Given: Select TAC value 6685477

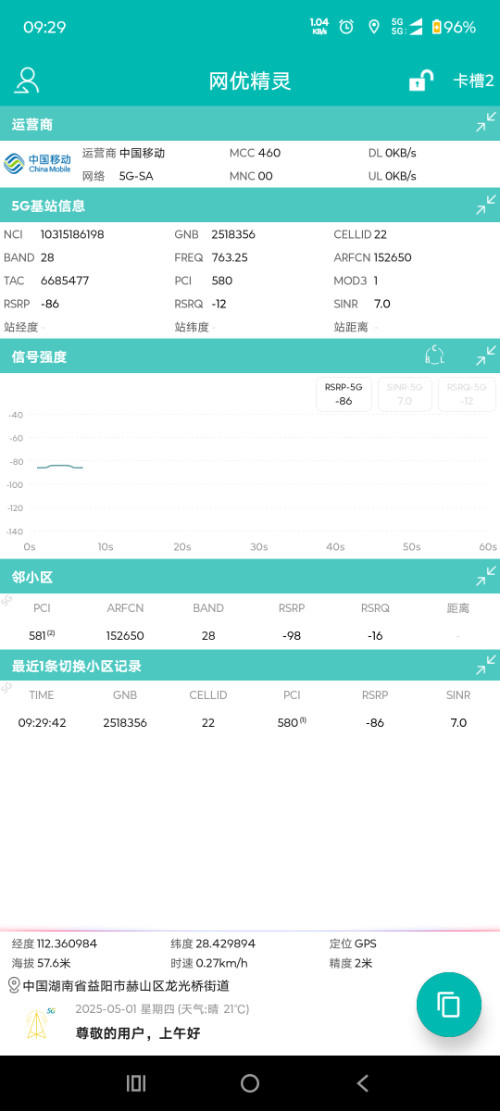Looking at the screenshot, I should pyautogui.click(x=65, y=281).
